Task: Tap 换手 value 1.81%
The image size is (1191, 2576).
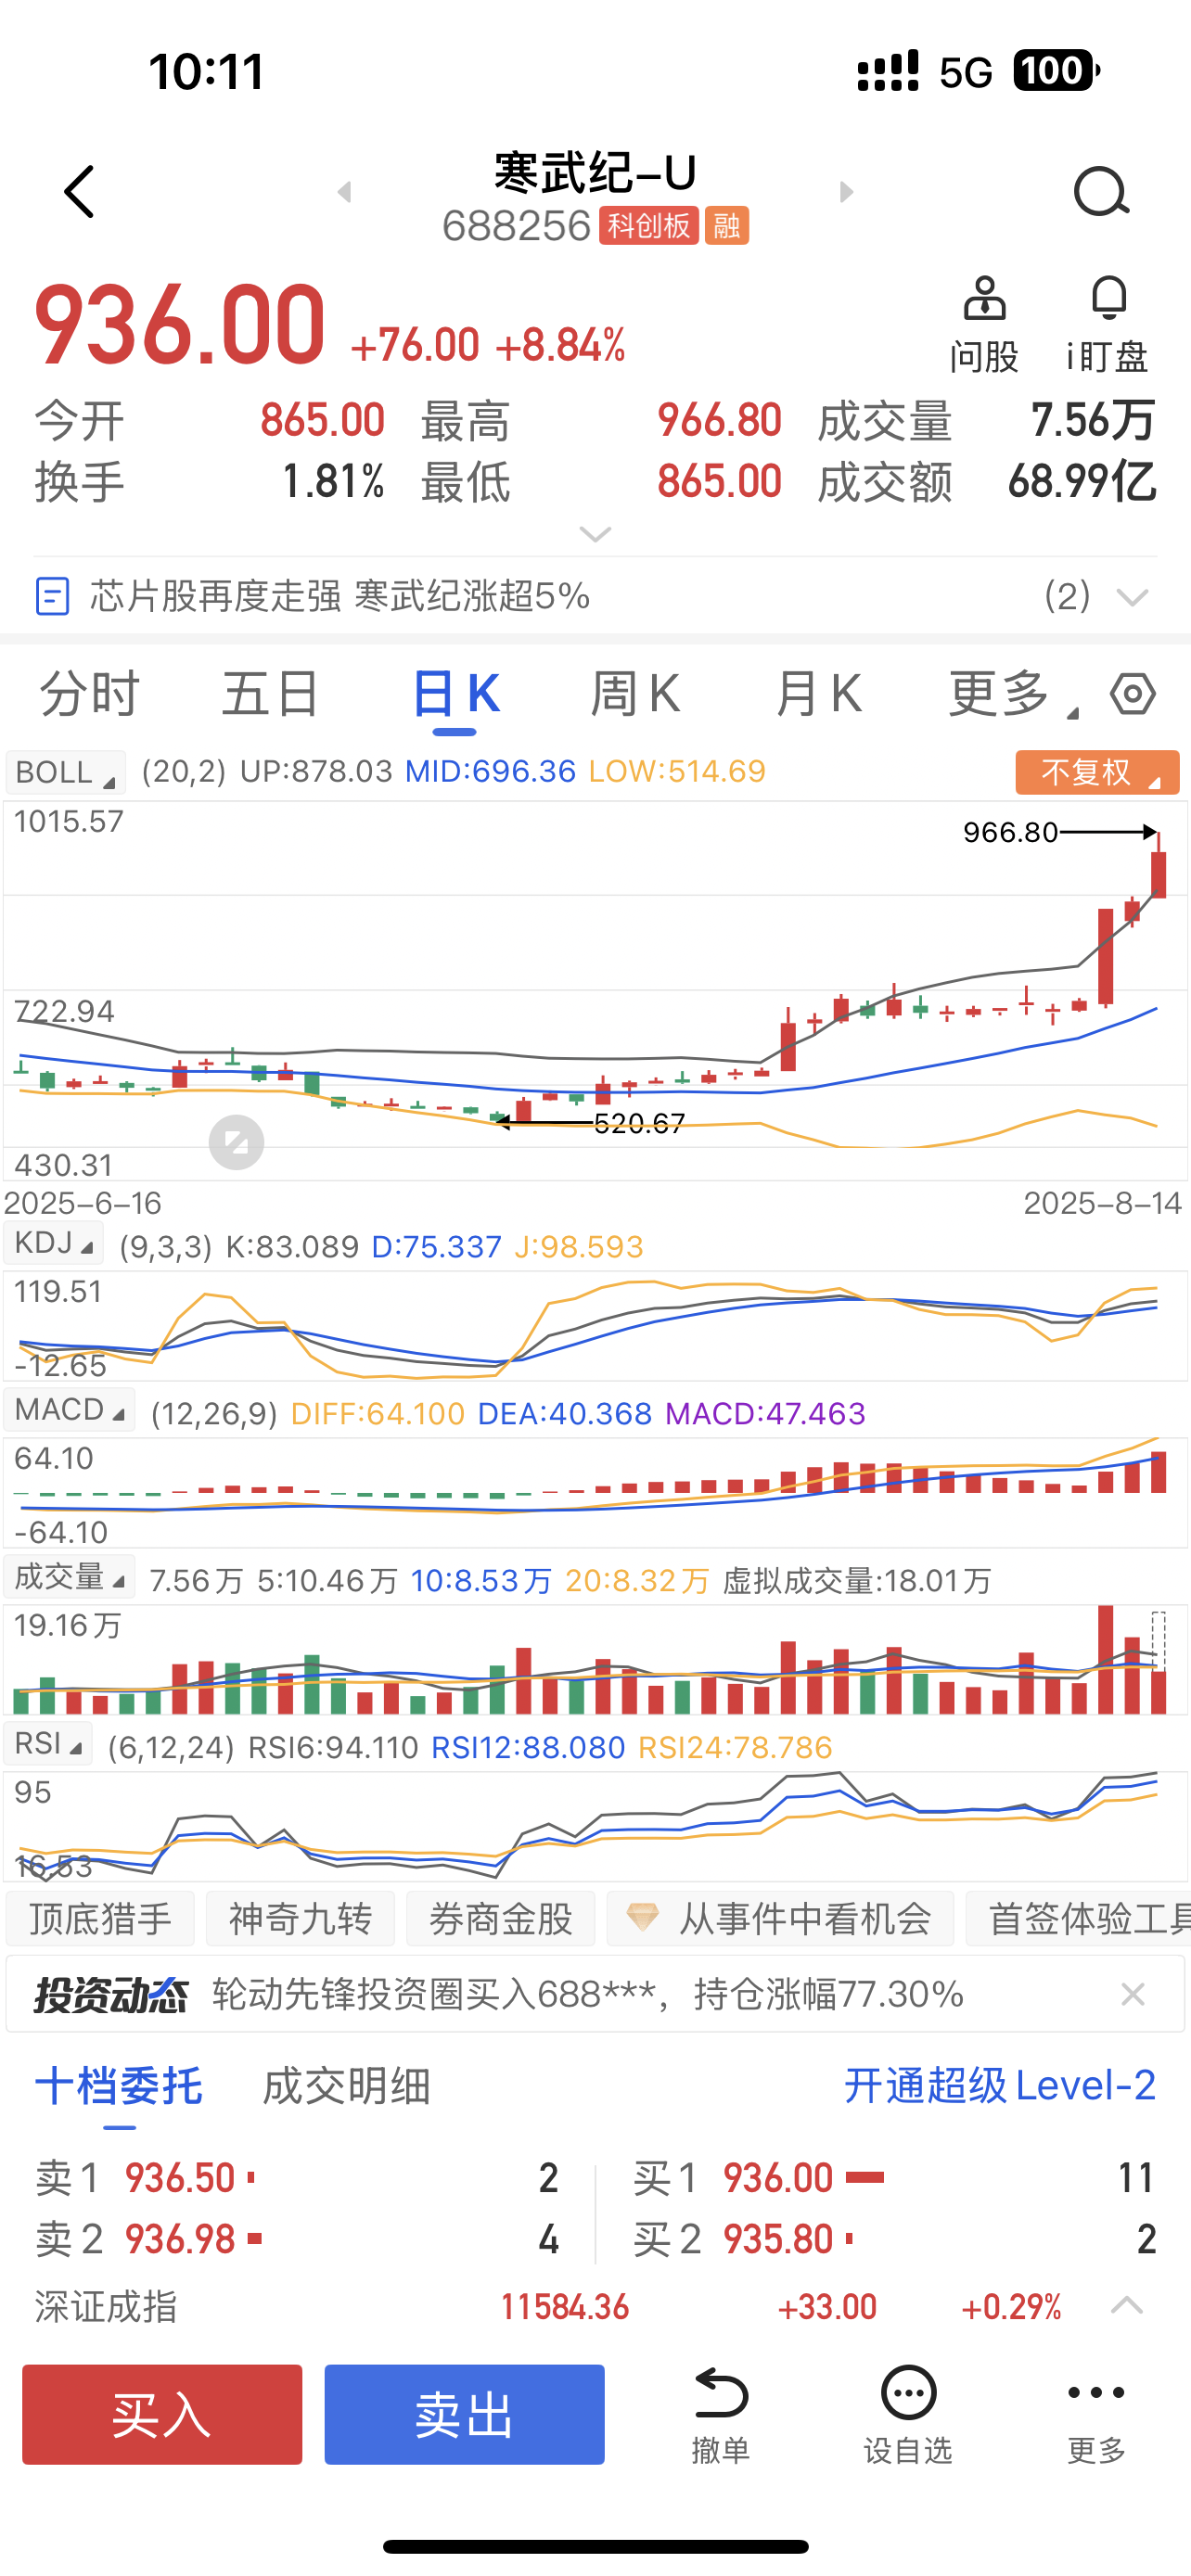Action: (333, 482)
